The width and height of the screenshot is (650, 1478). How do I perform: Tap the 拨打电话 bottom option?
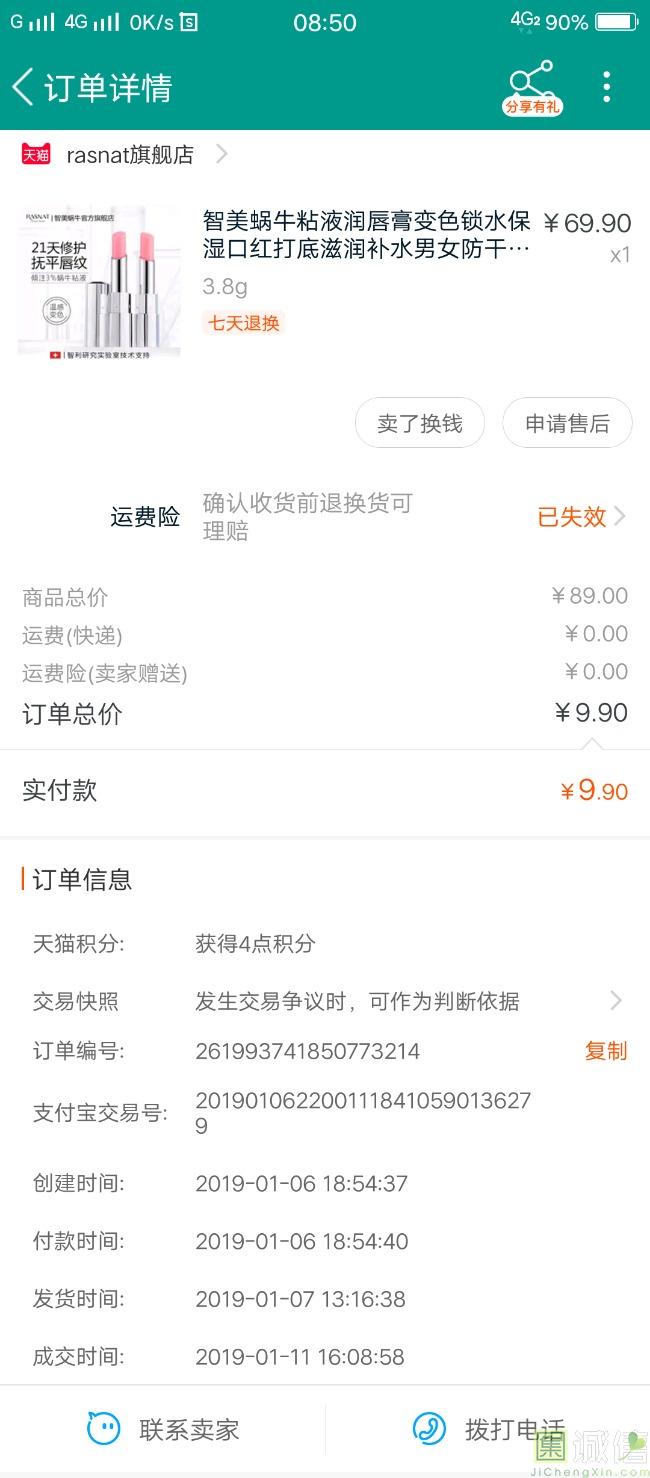pos(514,1429)
